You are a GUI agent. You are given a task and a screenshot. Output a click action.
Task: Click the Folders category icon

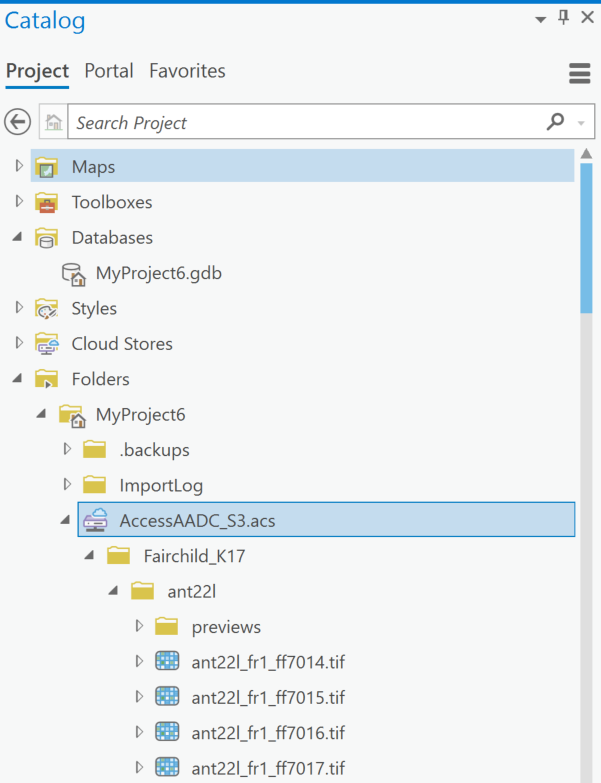46,380
